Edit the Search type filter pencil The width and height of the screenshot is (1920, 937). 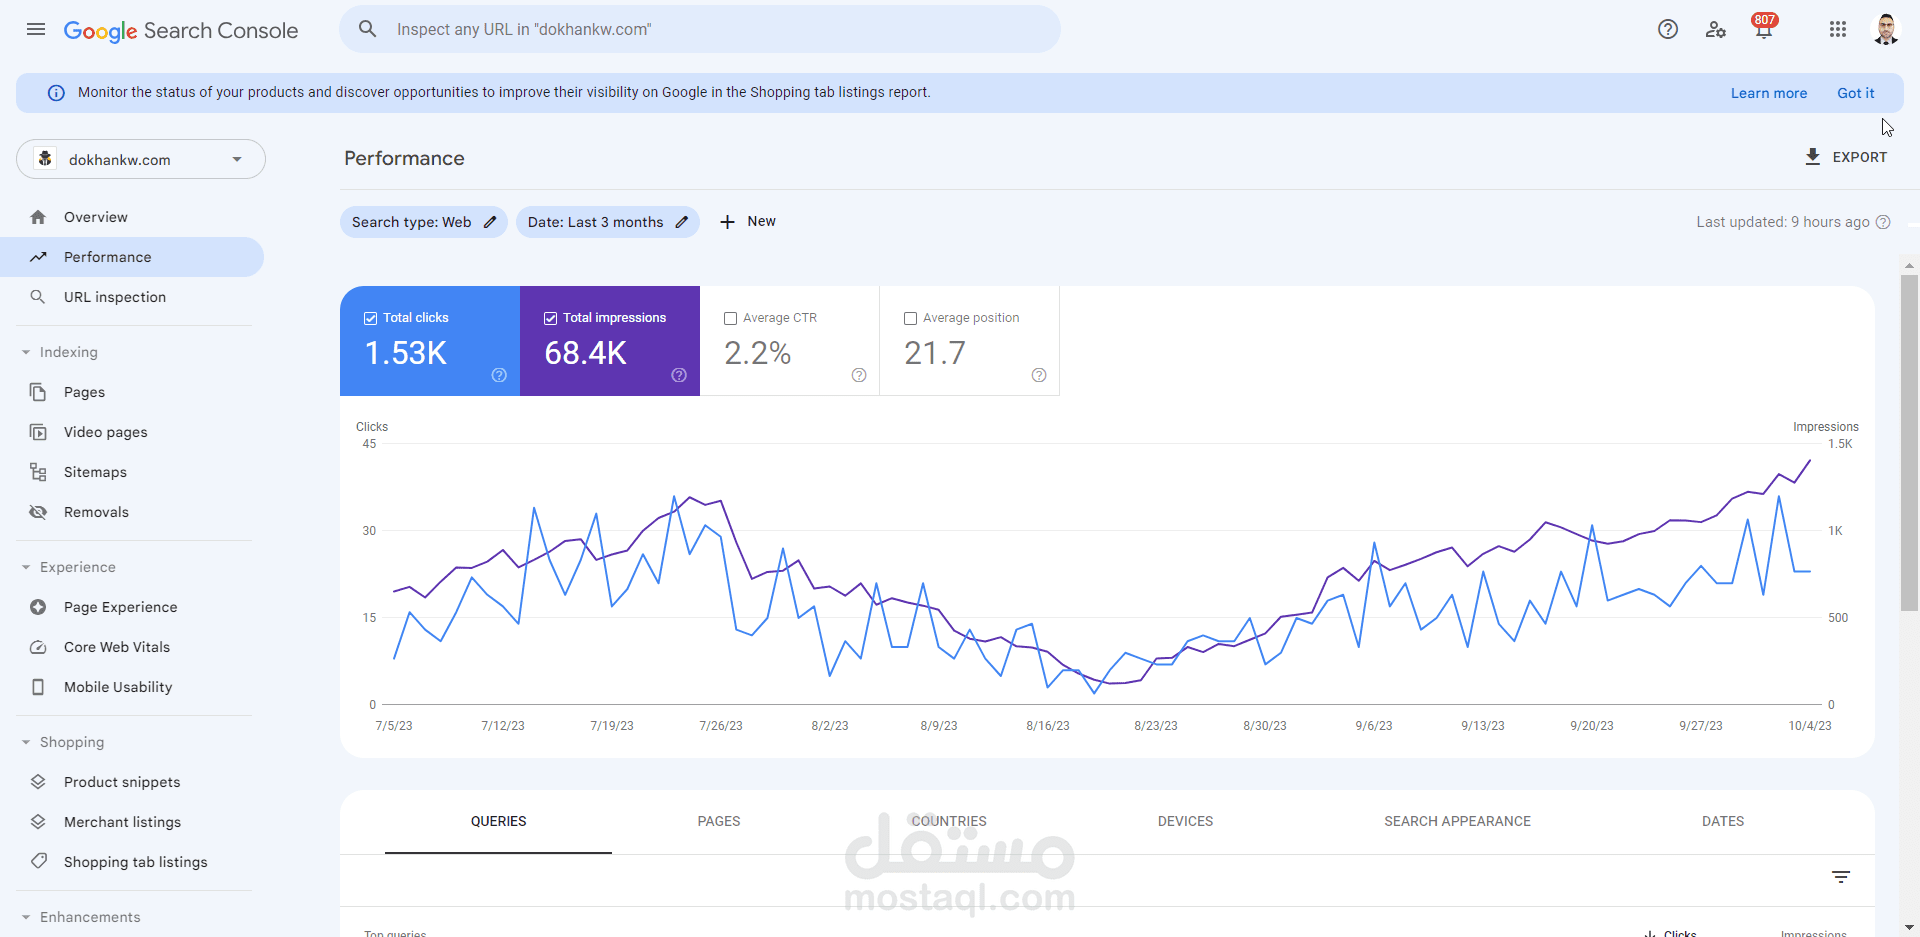[x=489, y=221]
